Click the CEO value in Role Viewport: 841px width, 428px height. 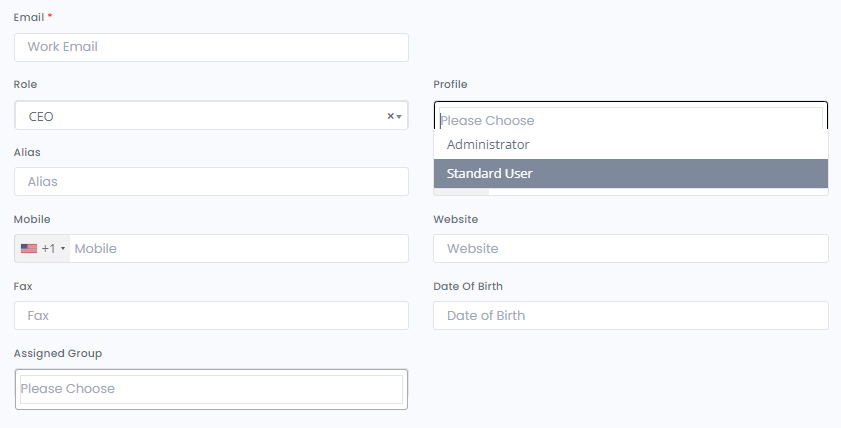pyautogui.click(x=41, y=116)
